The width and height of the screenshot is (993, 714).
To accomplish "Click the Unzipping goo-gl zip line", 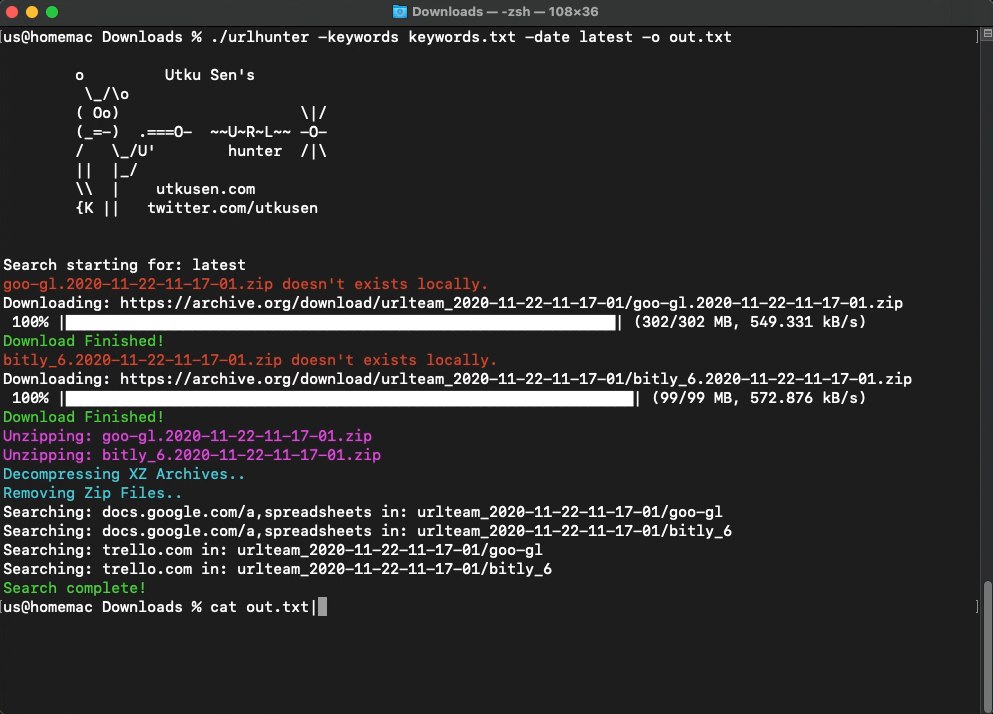I will 187,436.
